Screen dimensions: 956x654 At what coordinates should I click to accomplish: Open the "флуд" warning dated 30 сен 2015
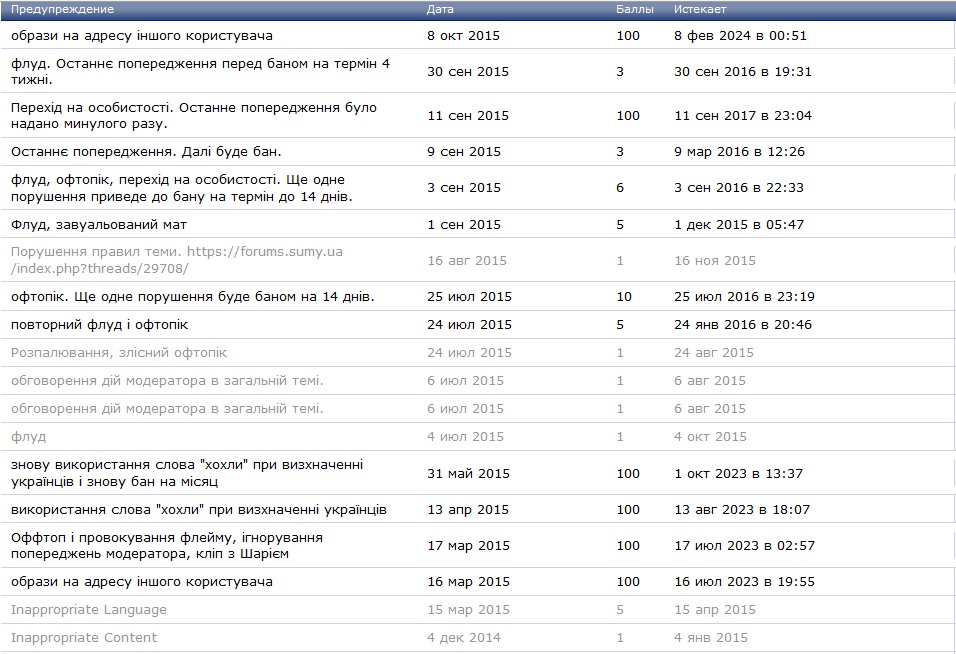tap(200, 71)
